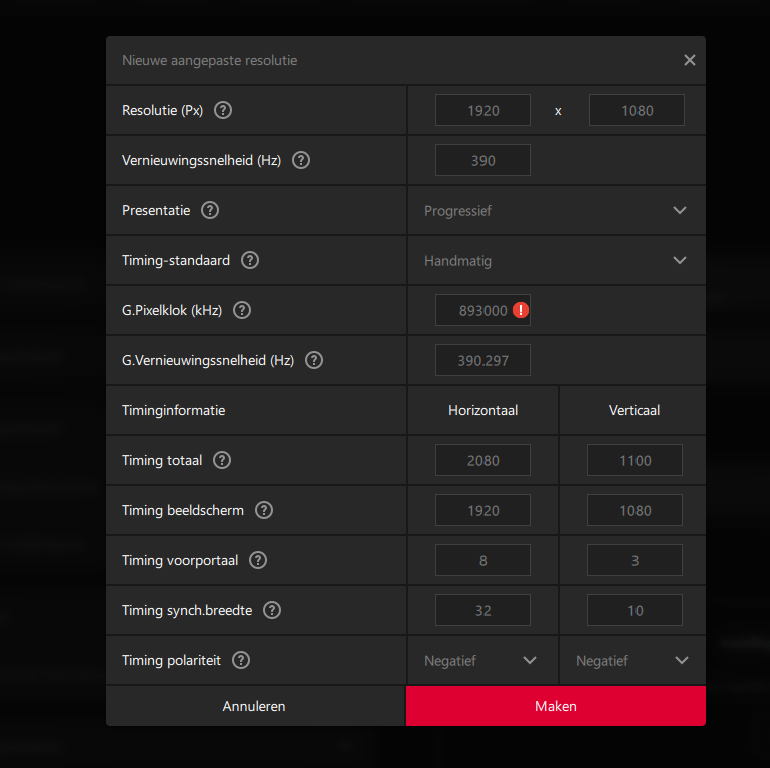Close the Nieuwe aangepaste resolutie dialog
The image size is (770, 768).
[x=689, y=60]
